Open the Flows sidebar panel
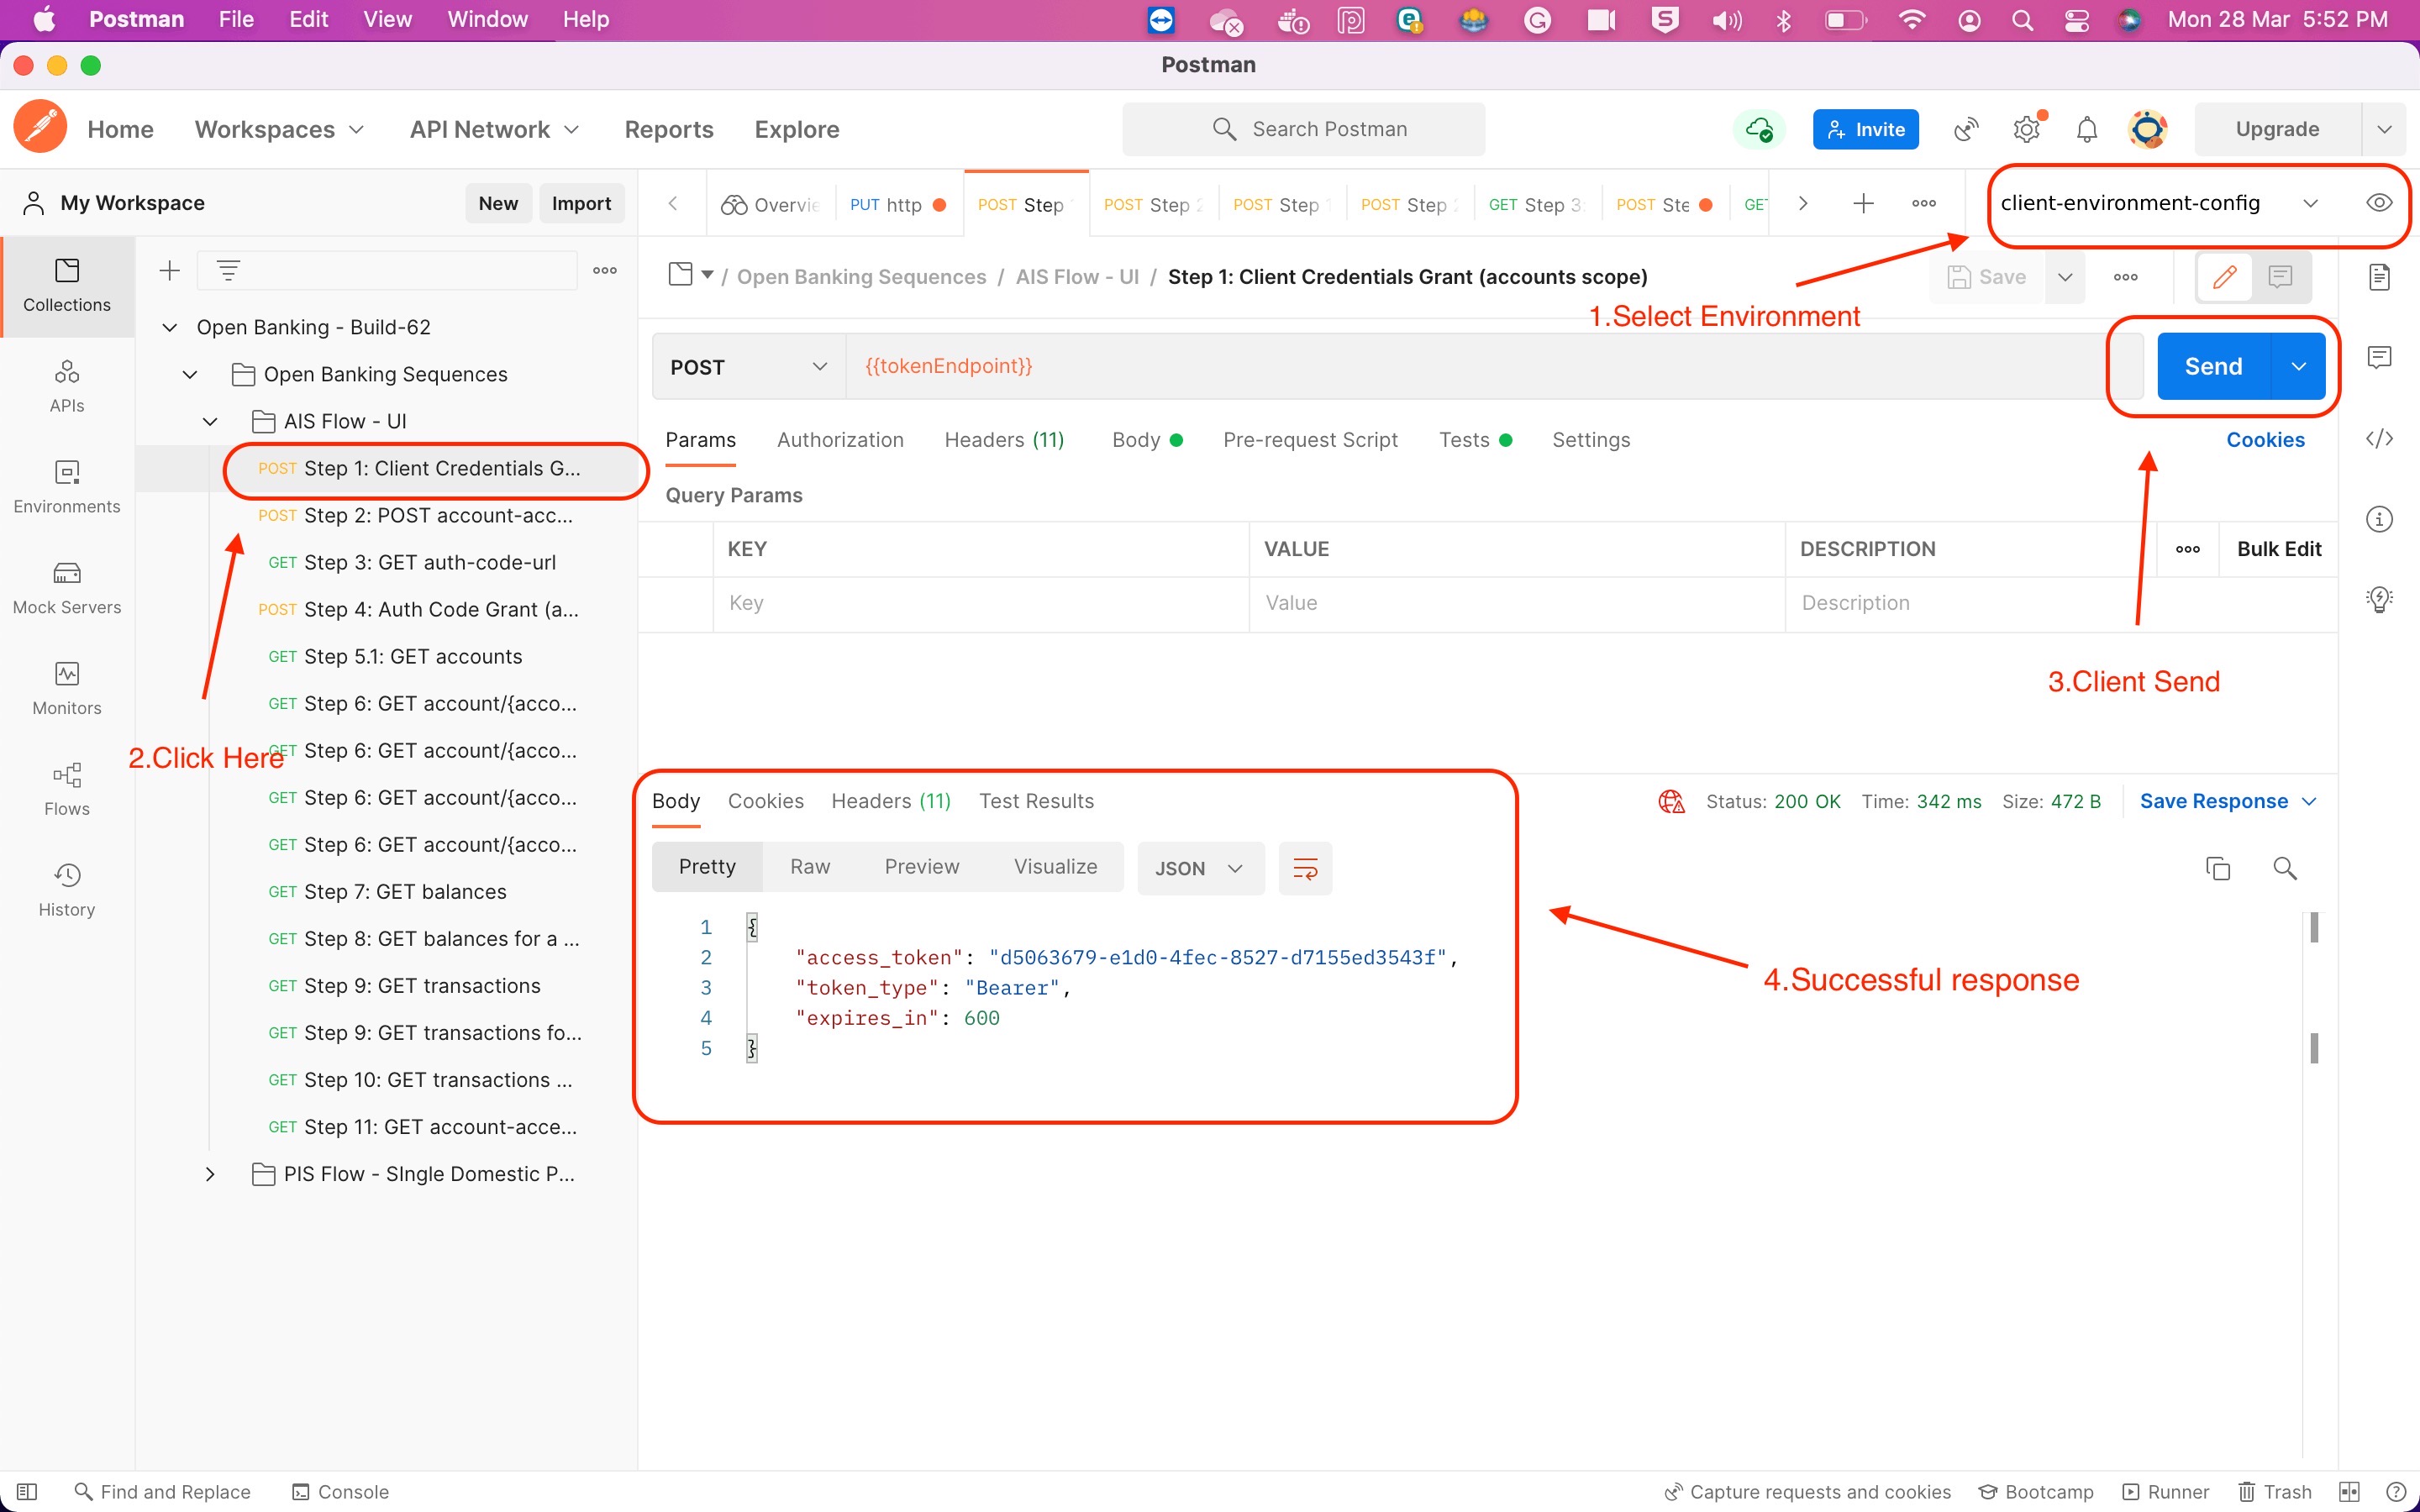Image resolution: width=2420 pixels, height=1512 pixels. coord(67,790)
